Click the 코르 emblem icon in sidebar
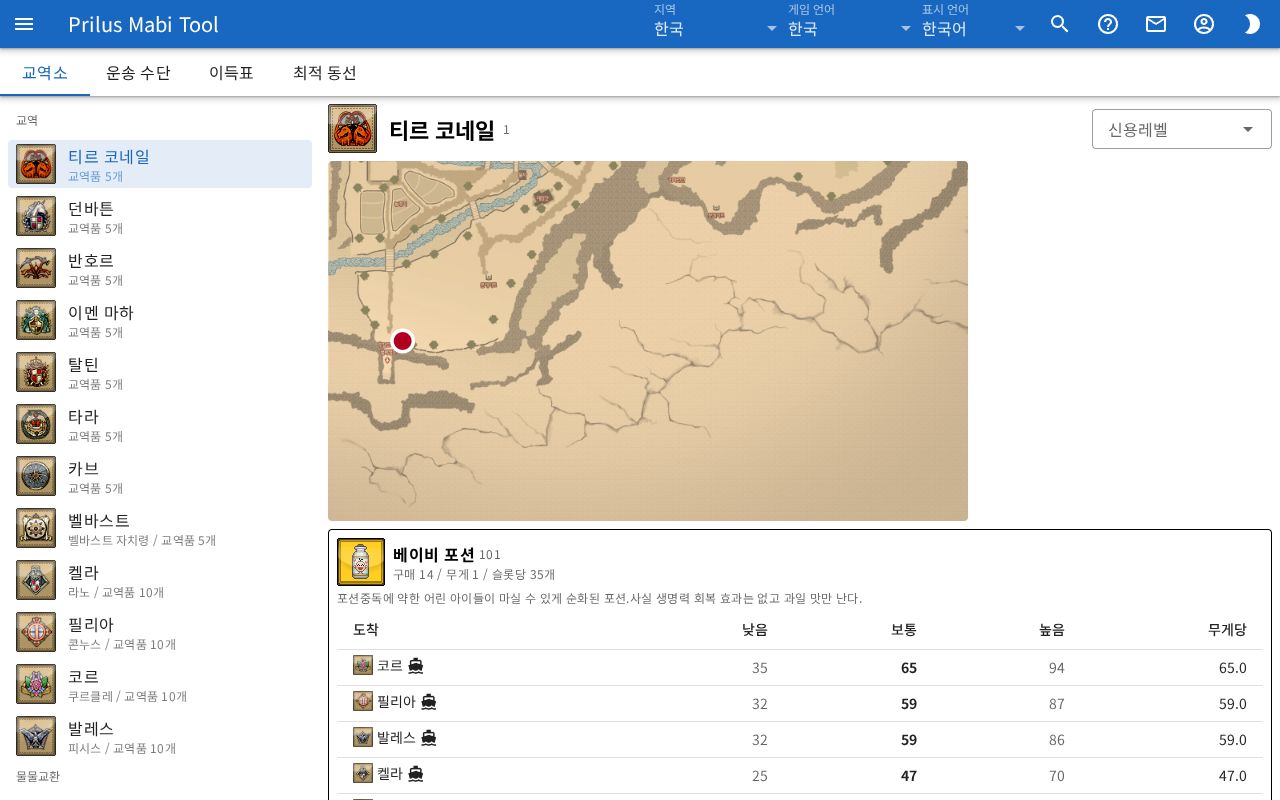Screen dimensions: 1280x800 36,684
